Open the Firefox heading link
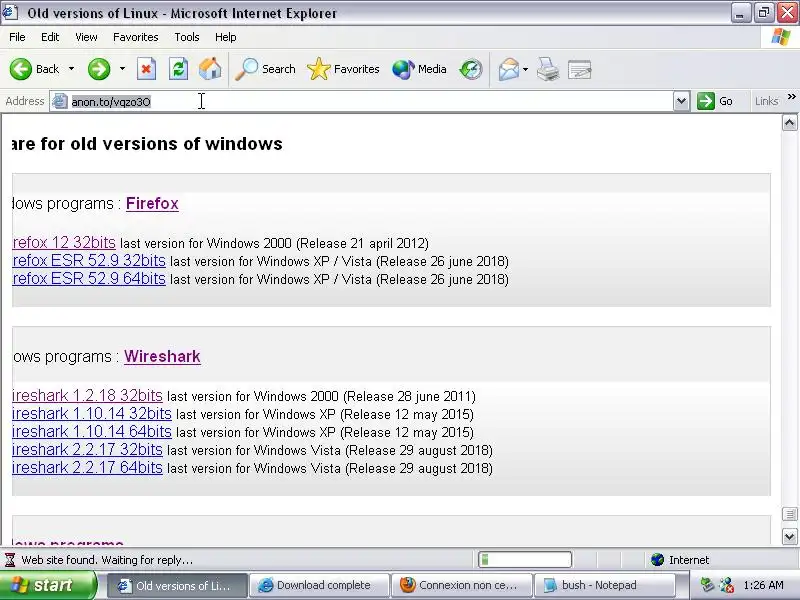This screenshot has width=800, height=600. (x=152, y=204)
